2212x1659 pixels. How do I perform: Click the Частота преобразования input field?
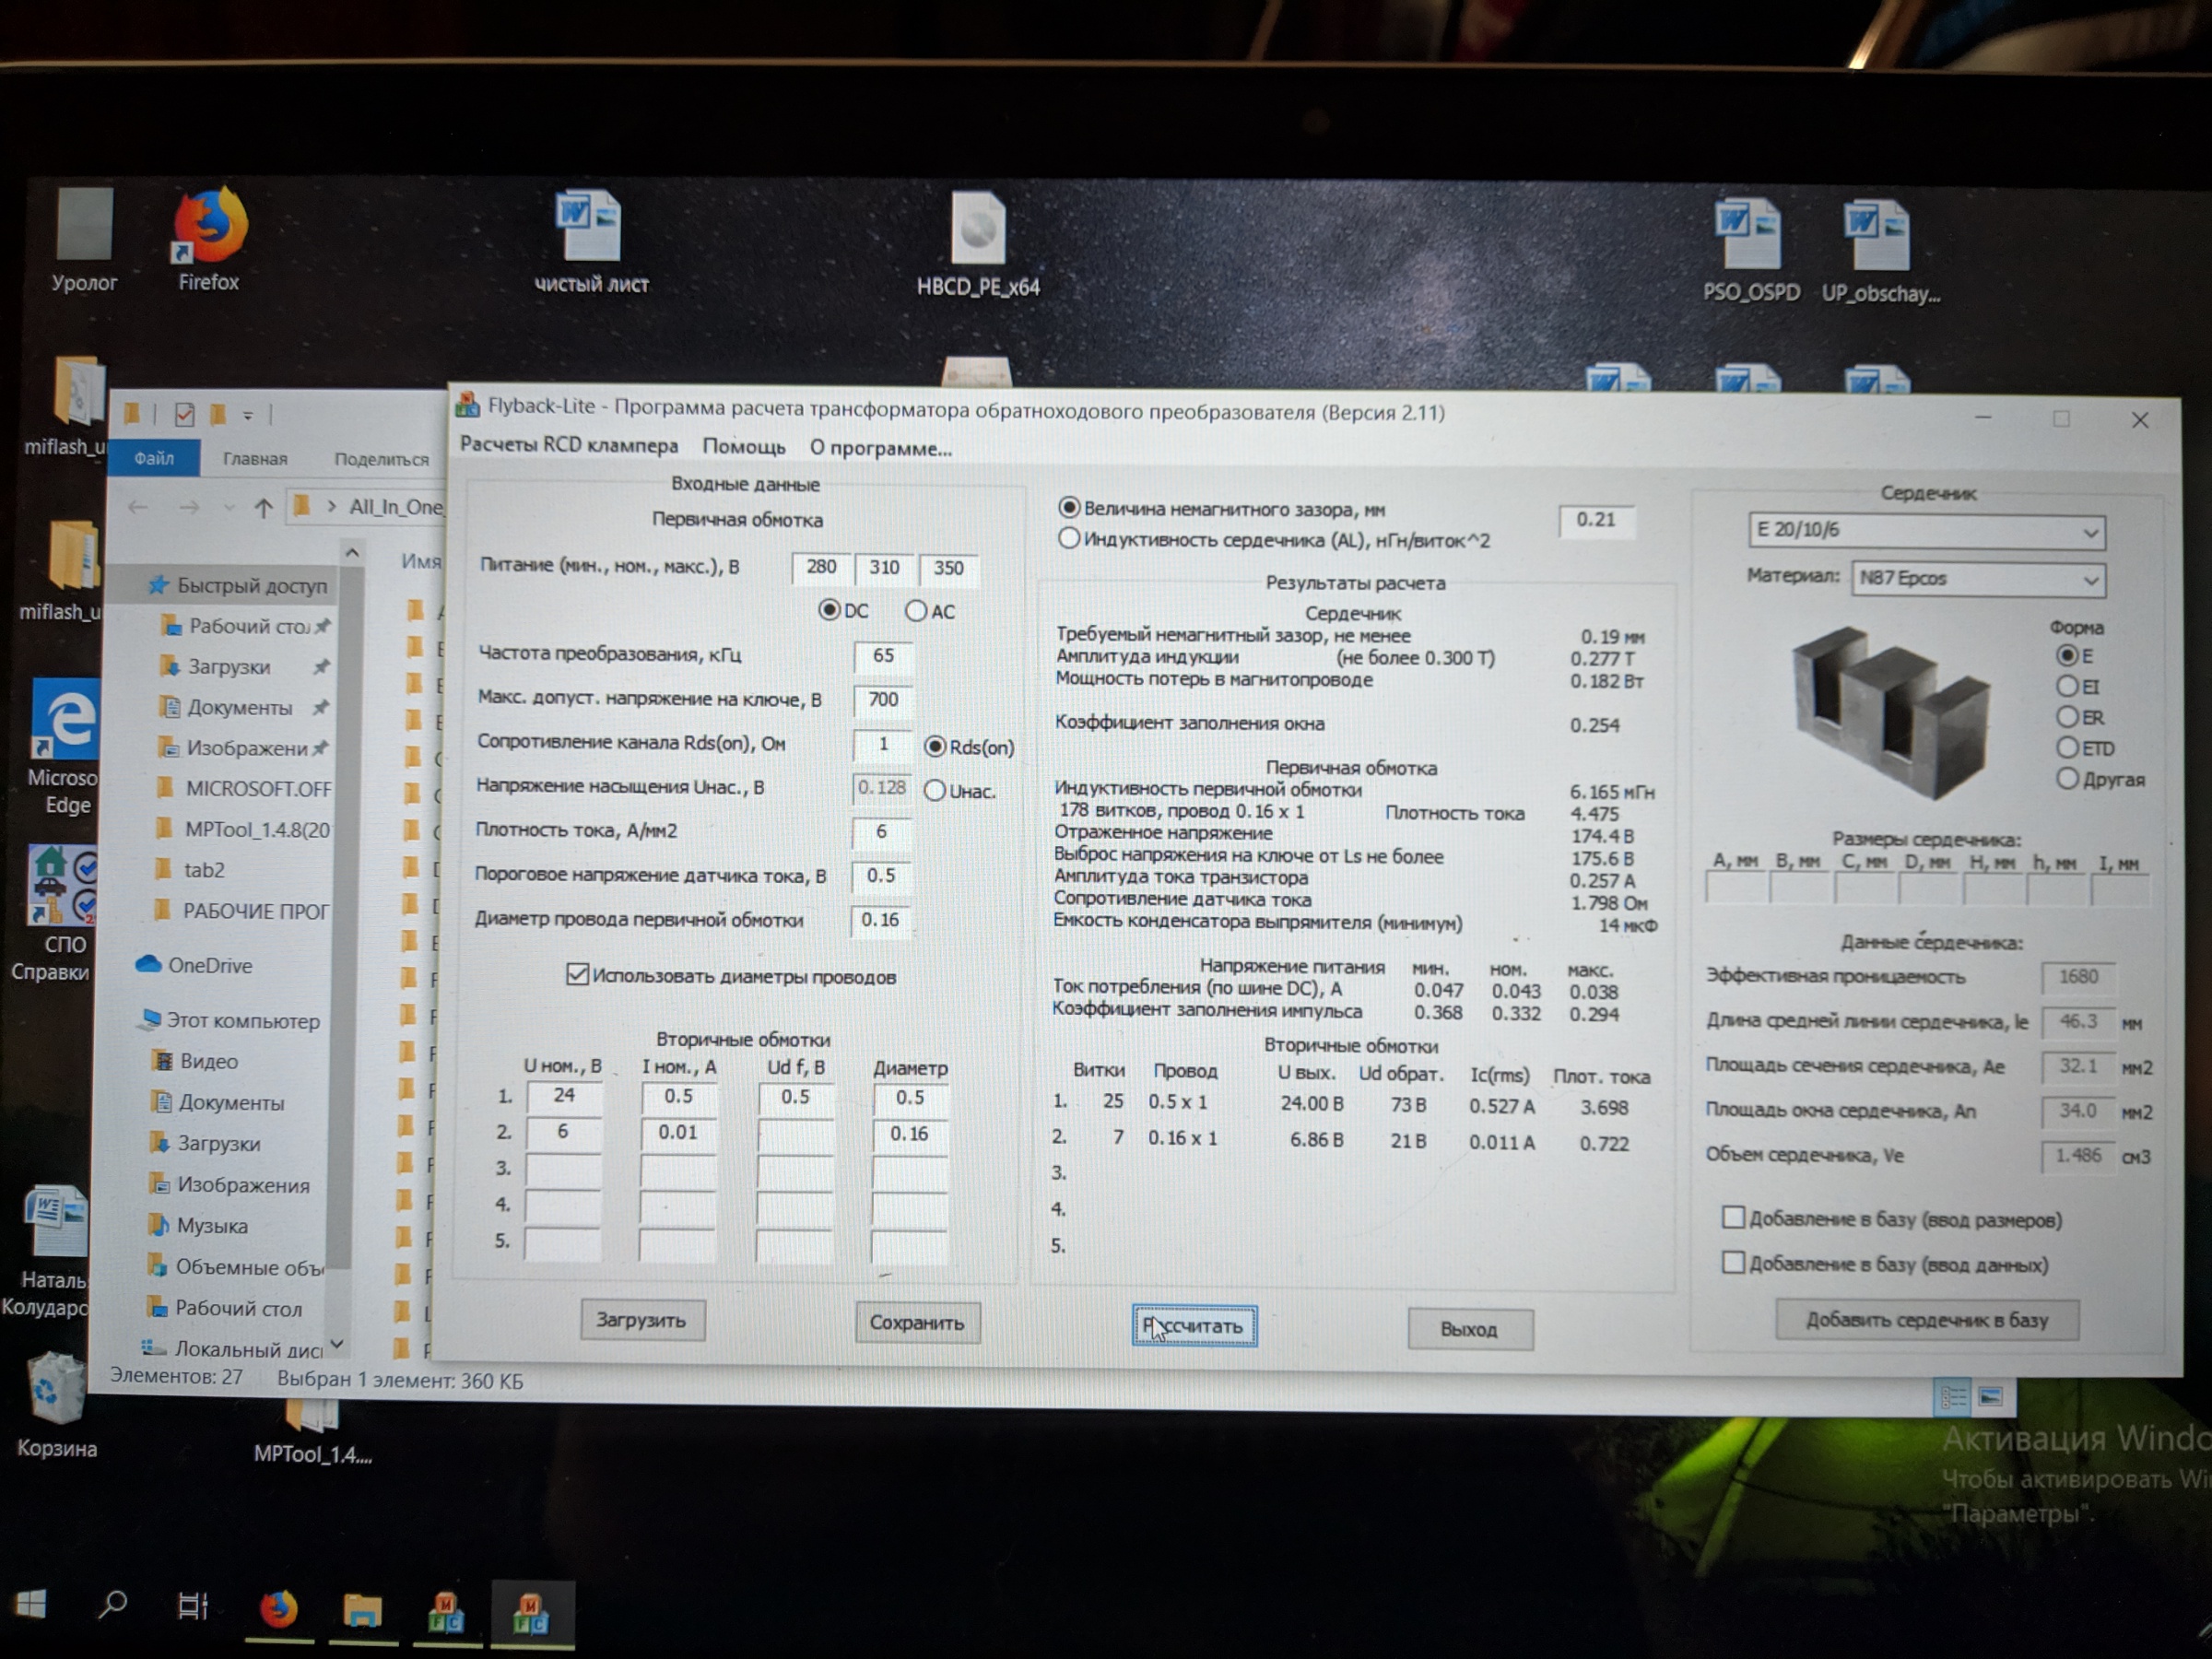pos(882,655)
